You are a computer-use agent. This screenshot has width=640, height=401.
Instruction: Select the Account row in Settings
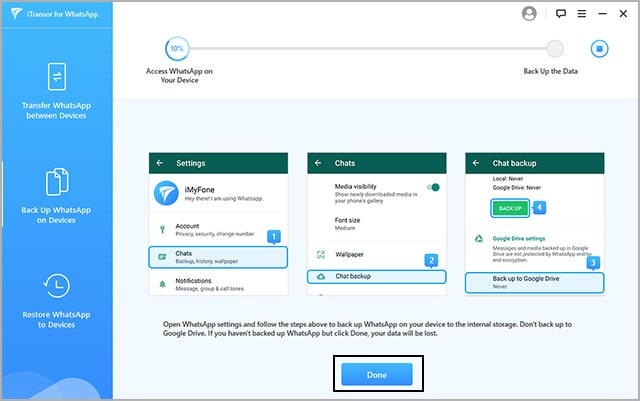point(218,229)
